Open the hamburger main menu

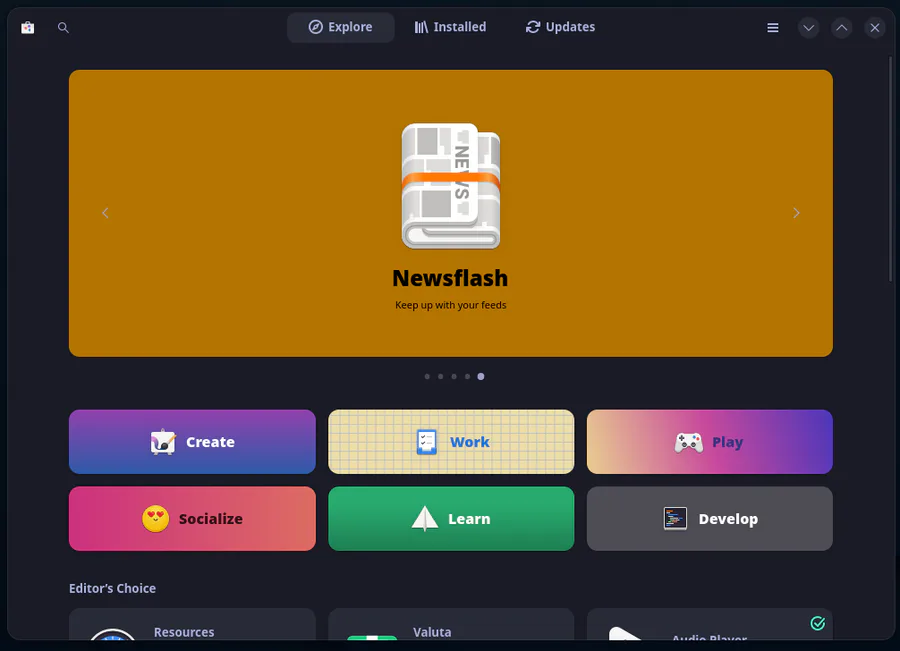point(773,28)
